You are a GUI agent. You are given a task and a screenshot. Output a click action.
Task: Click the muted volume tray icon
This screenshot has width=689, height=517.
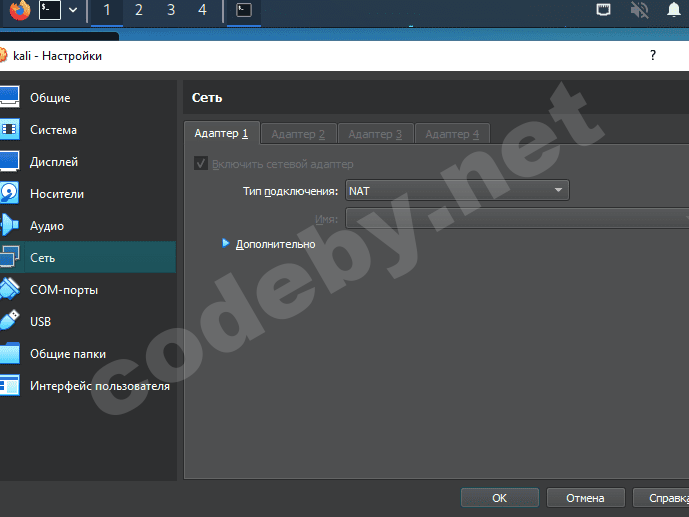click(639, 9)
